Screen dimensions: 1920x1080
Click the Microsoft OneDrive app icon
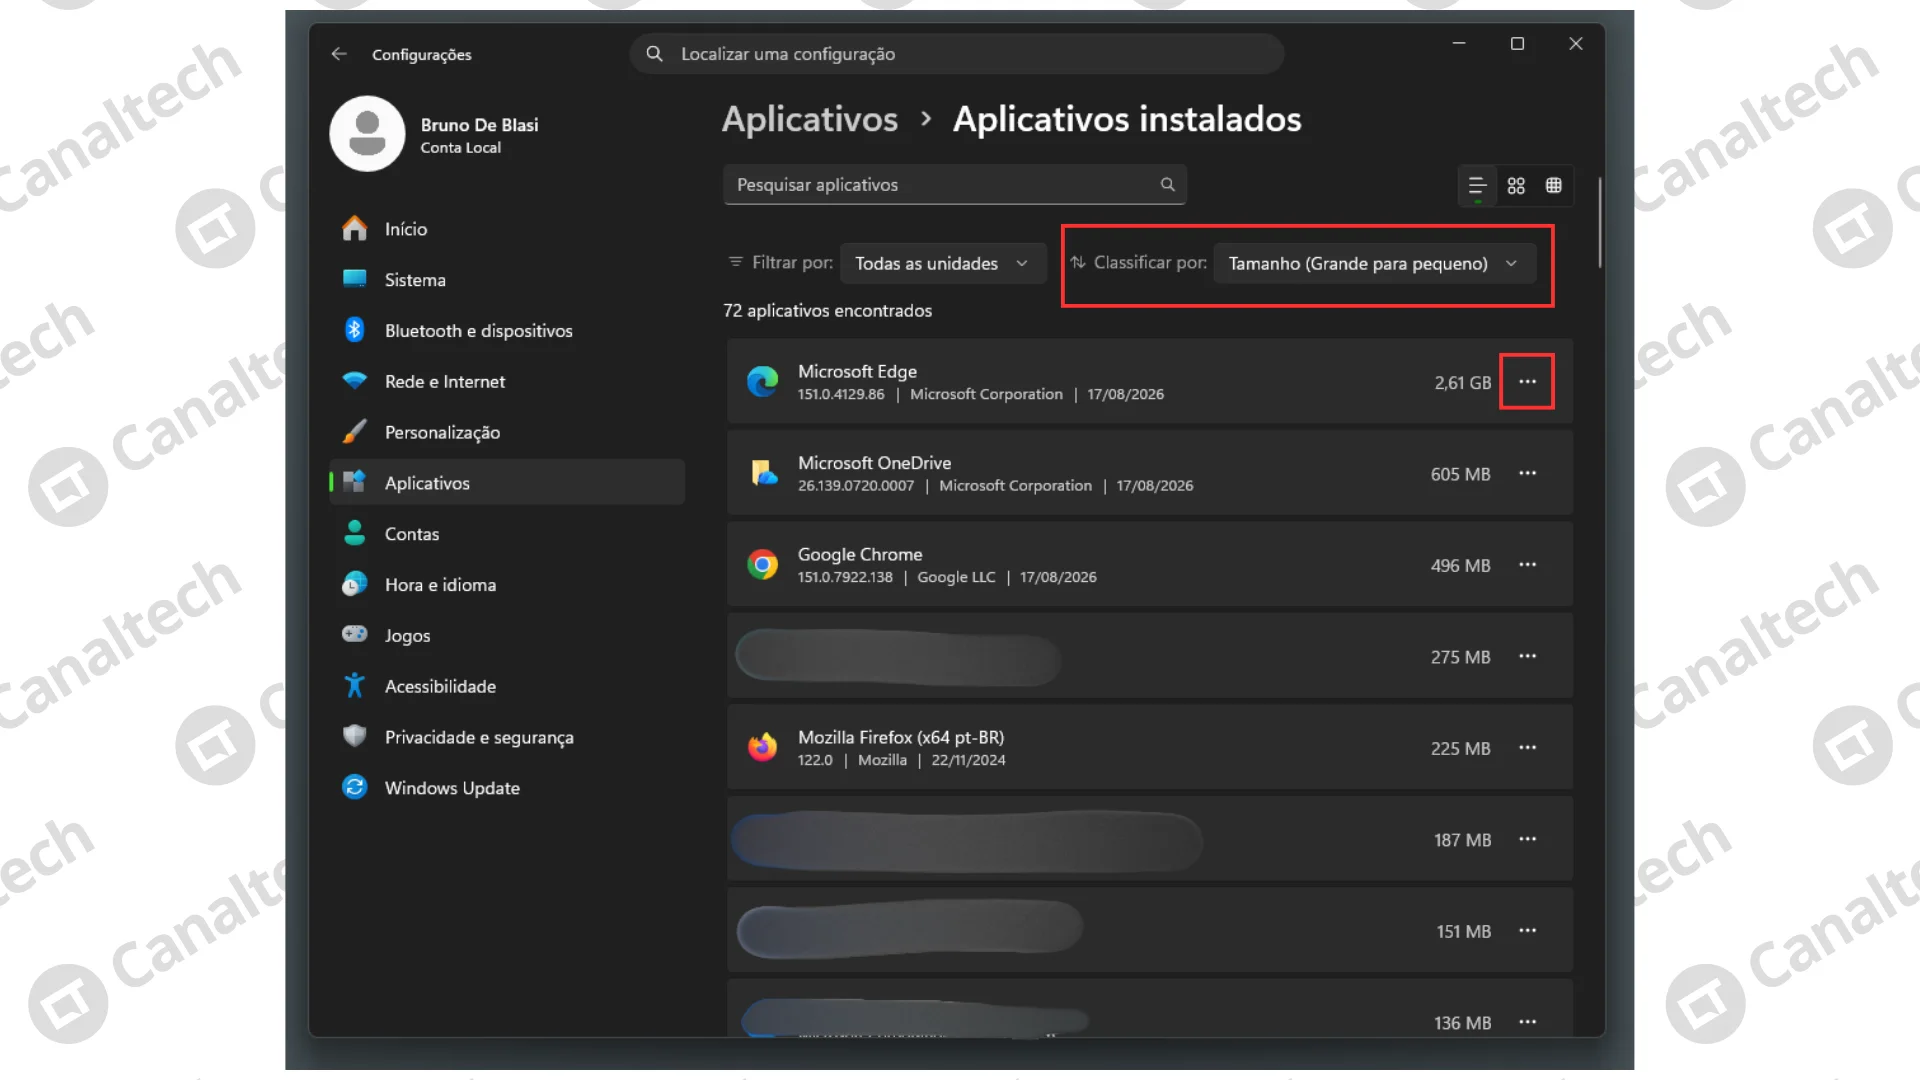pos(763,472)
